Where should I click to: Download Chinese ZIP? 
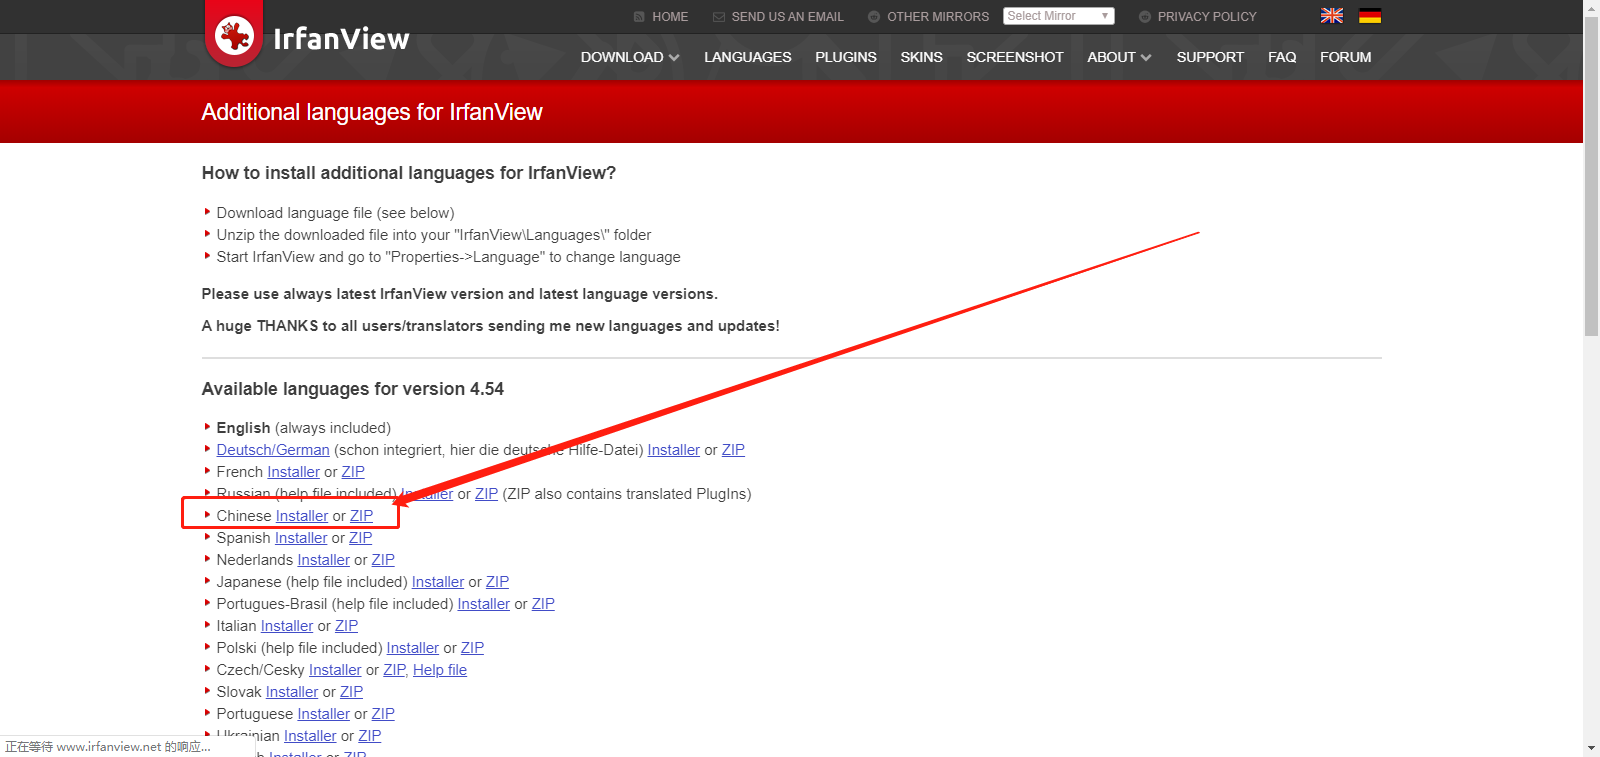click(x=361, y=516)
